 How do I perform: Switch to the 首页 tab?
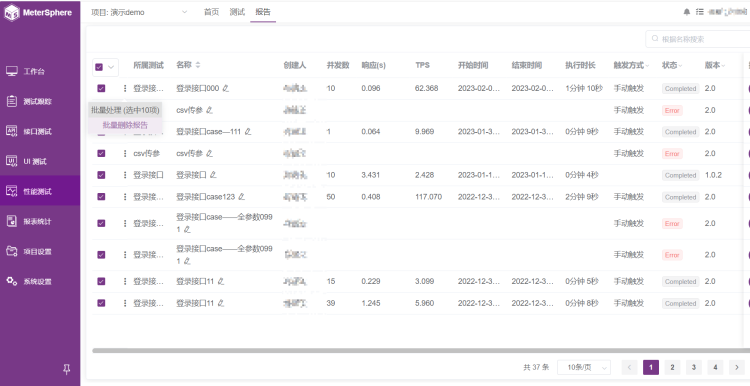[x=211, y=12]
